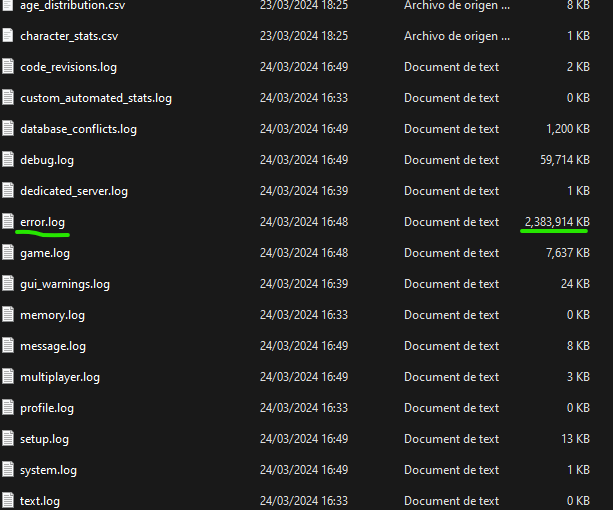Click the 1 KB size of system.log

tap(579, 470)
